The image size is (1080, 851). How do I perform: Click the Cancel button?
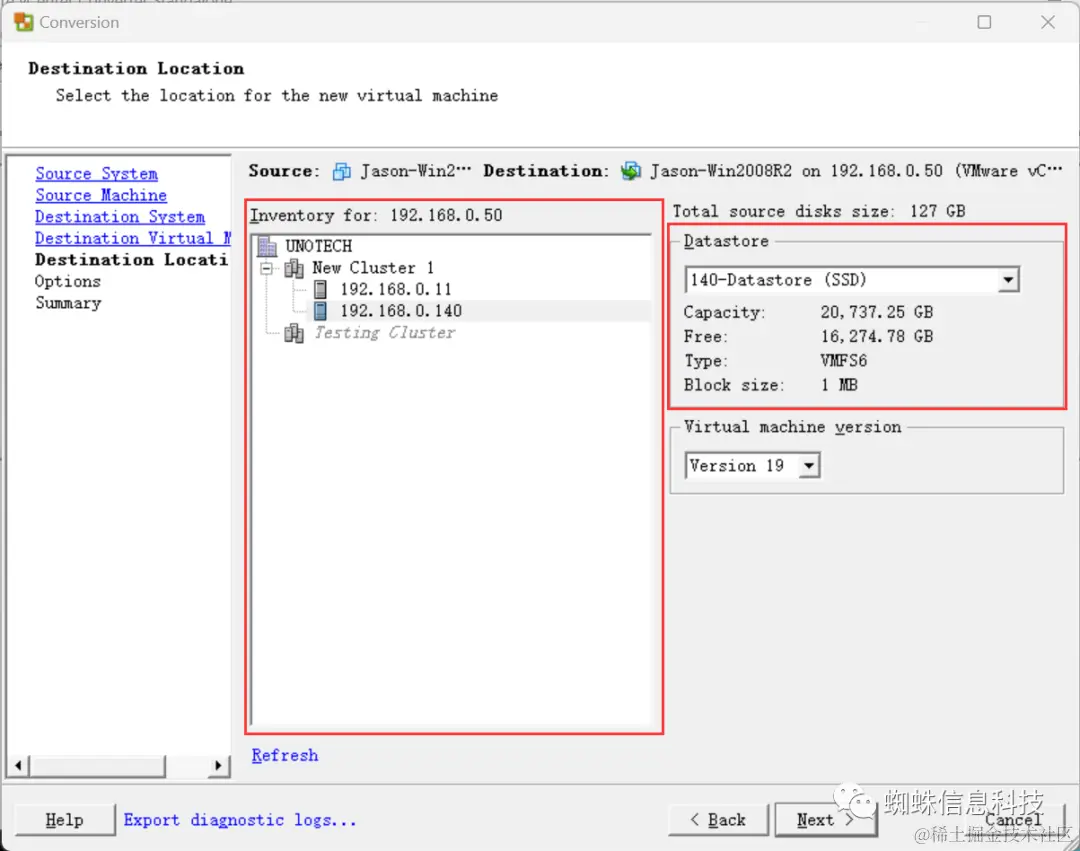pyautogui.click(x=1013, y=819)
